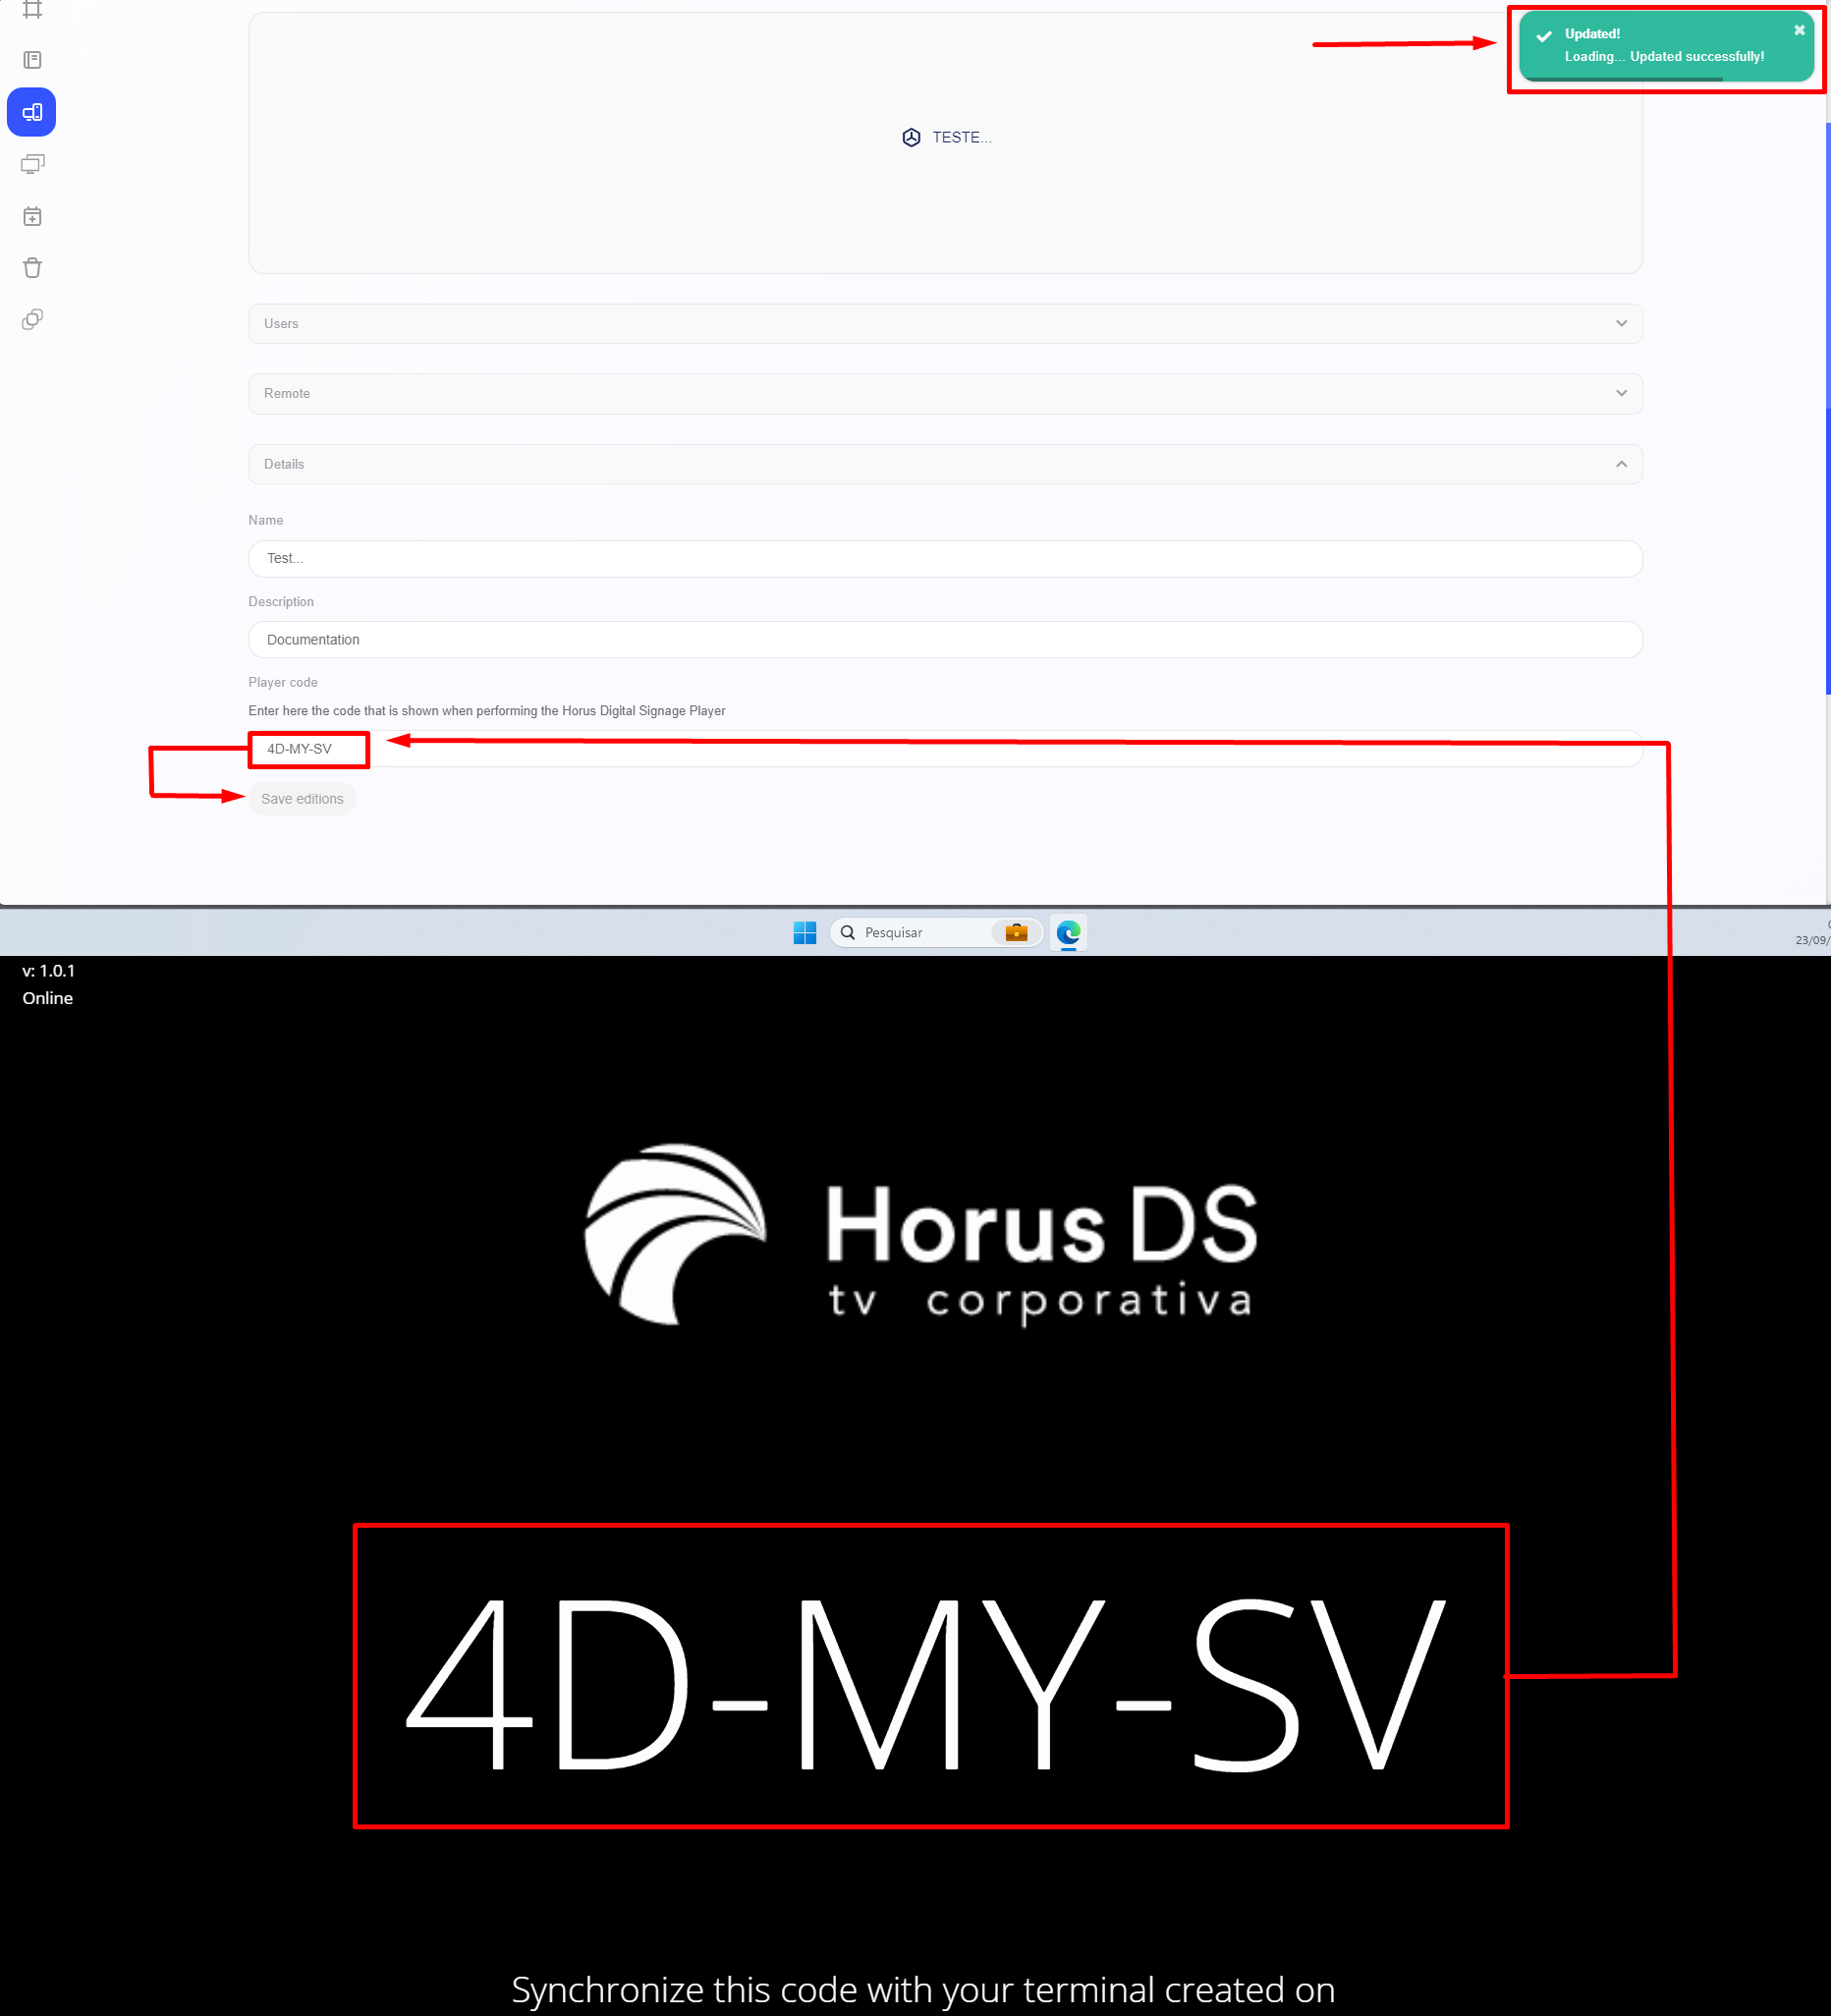Click the frame icon in the sidebar
The image size is (1831, 2016).
coord(32,10)
